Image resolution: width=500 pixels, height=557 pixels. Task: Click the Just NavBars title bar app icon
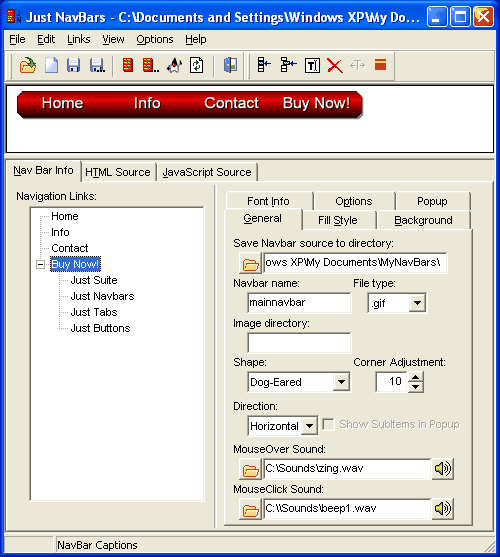[x=14, y=16]
